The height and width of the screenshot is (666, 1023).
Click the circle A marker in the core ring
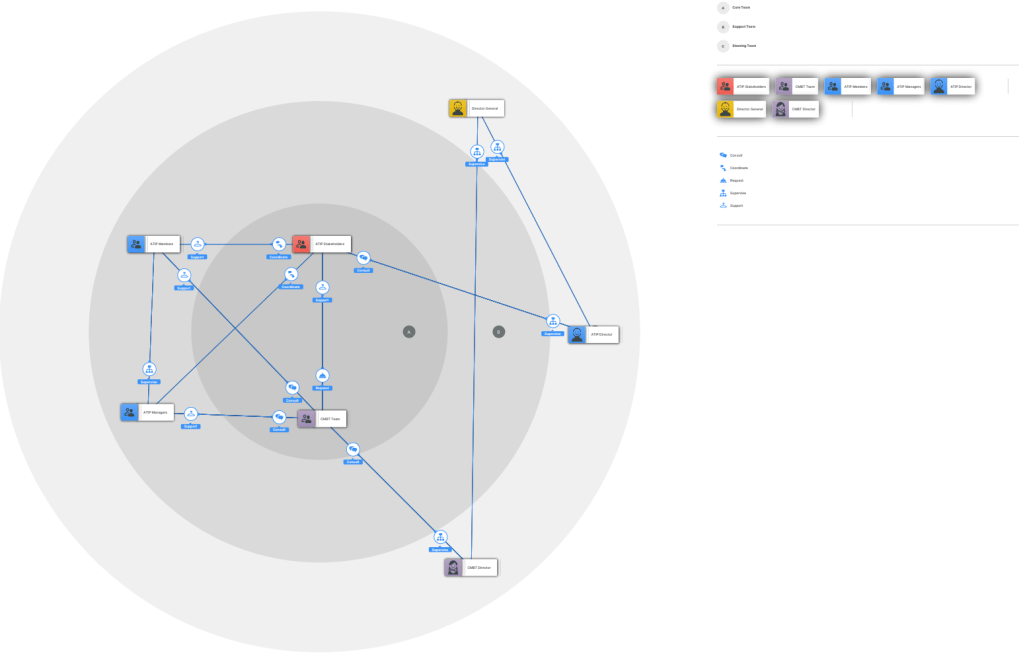(x=408, y=332)
